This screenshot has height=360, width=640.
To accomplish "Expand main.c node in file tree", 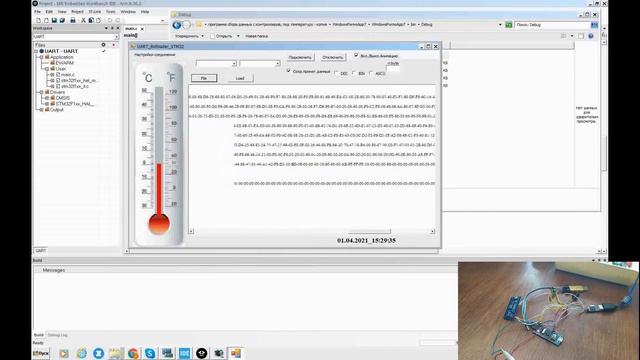I will pyautogui.click(x=52, y=75).
